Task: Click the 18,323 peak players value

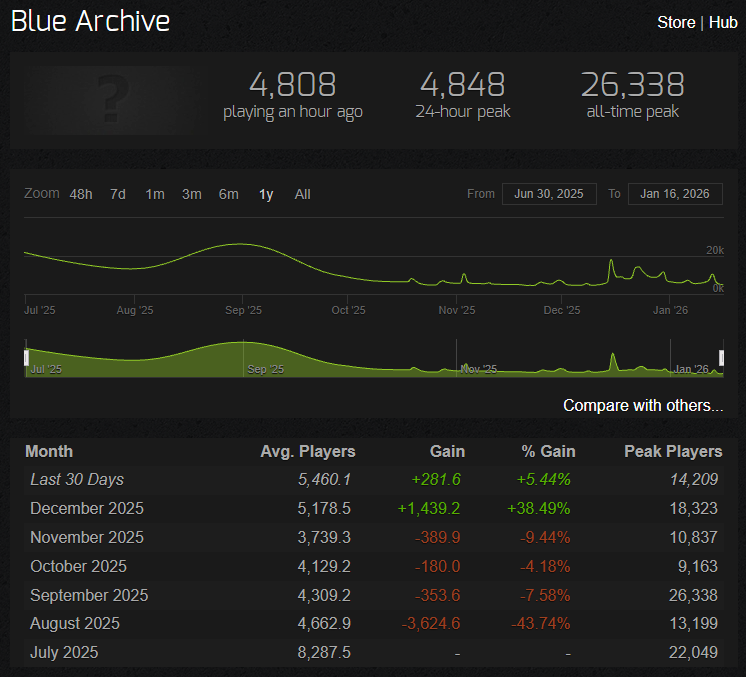Action: 694,508
